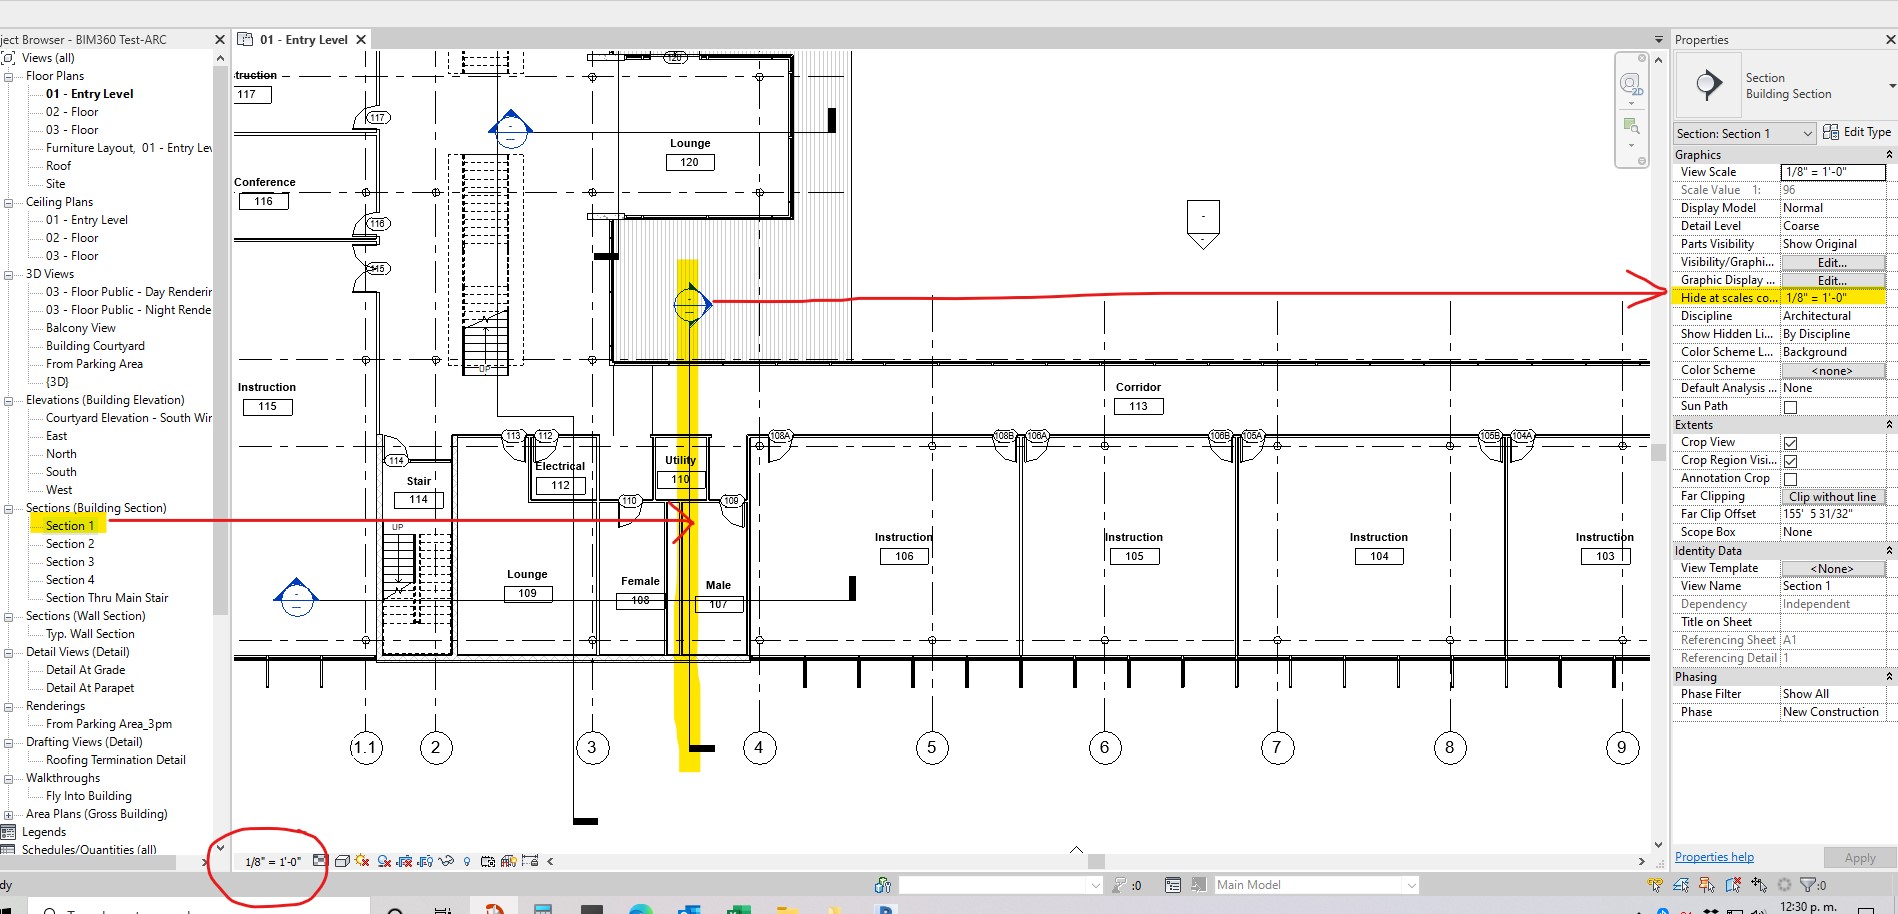Viewport: 1898px width, 914px height.
Task: Expand the Area Plans (Gross Building) node
Action: point(8,813)
